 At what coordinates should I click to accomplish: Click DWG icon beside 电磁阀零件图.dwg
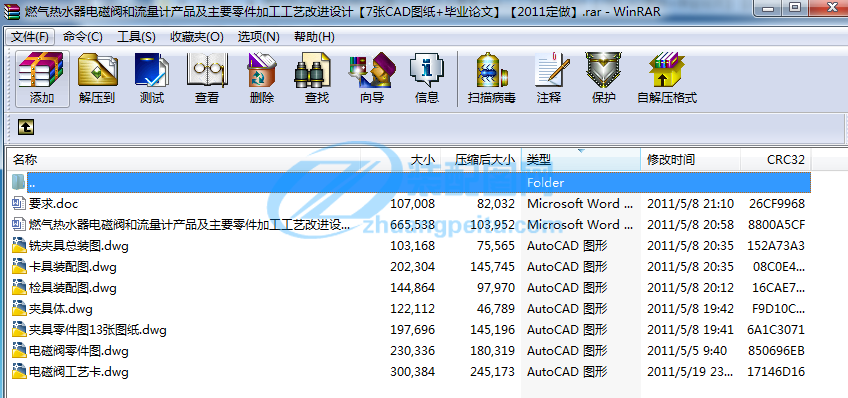(19, 351)
